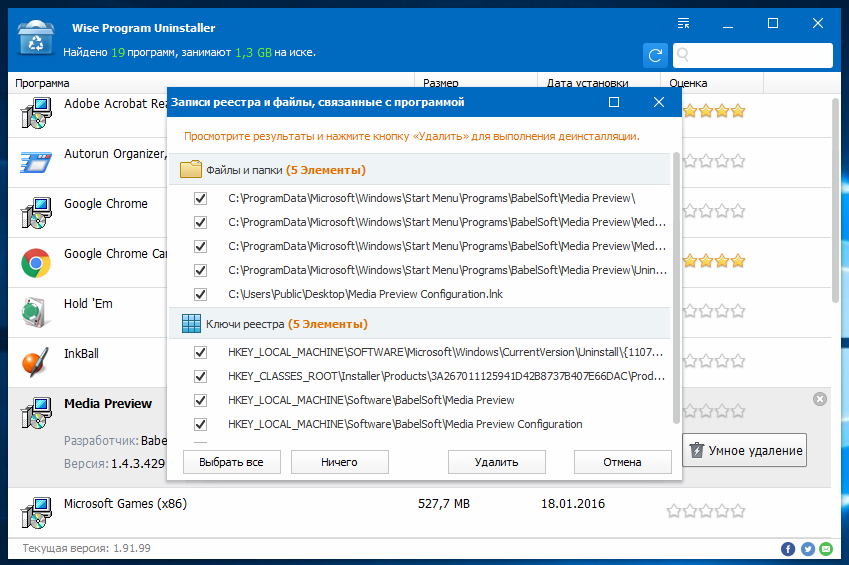
Task: Rate Media Preview using its stars
Action: (x=714, y=411)
